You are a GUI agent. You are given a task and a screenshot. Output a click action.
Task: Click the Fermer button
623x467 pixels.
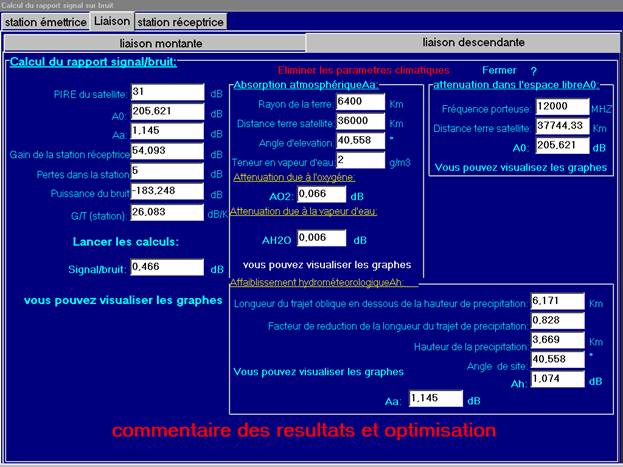(x=499, y=70)
